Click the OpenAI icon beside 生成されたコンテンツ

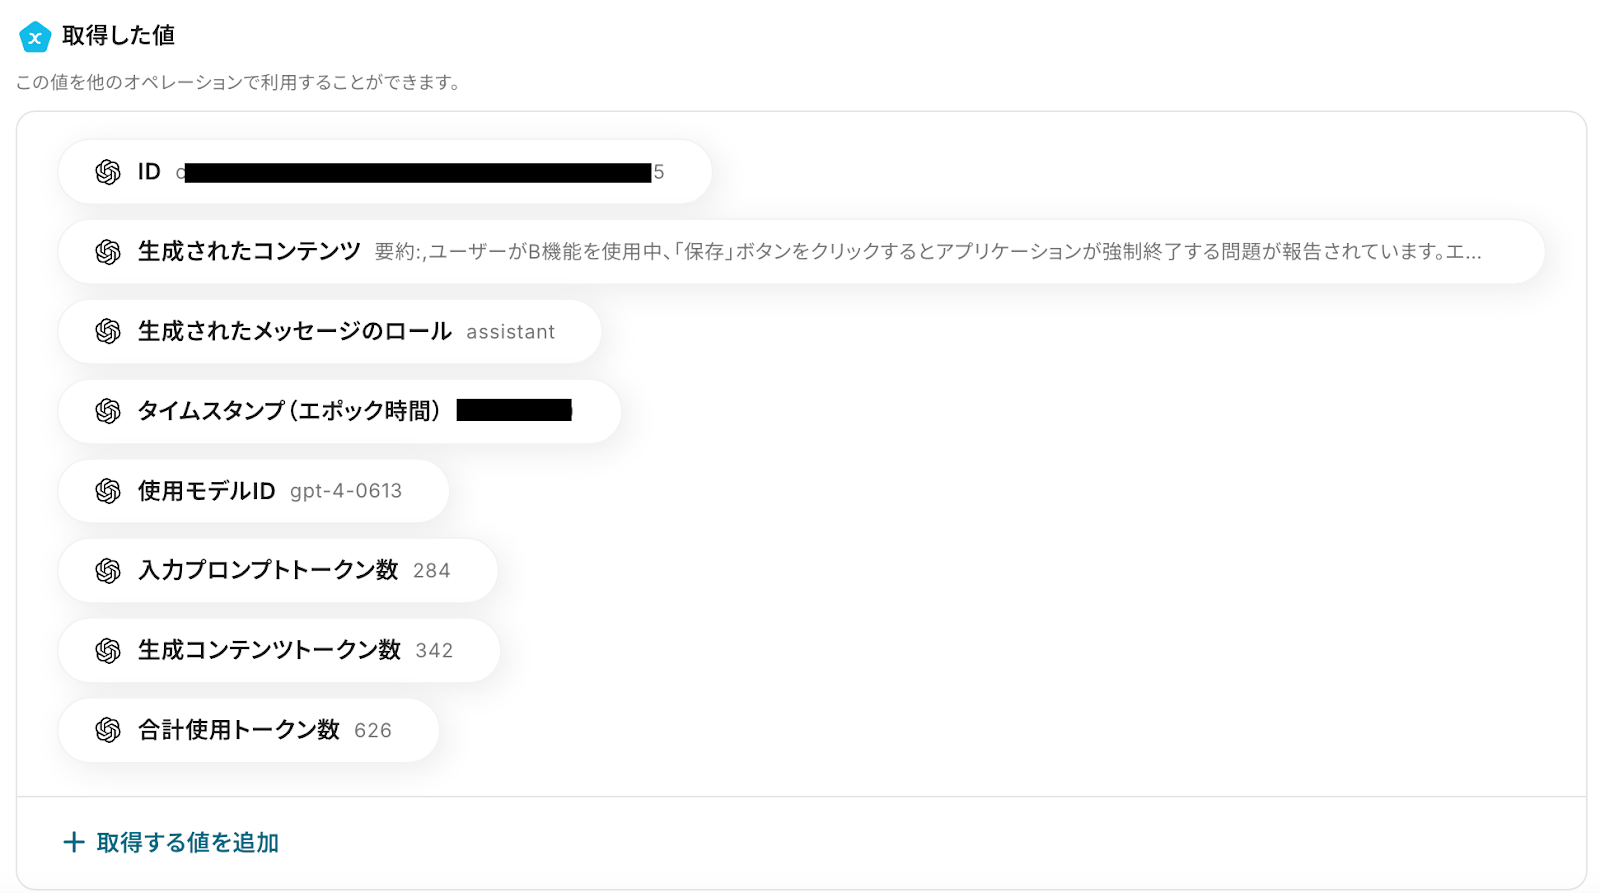pos(108,252)
